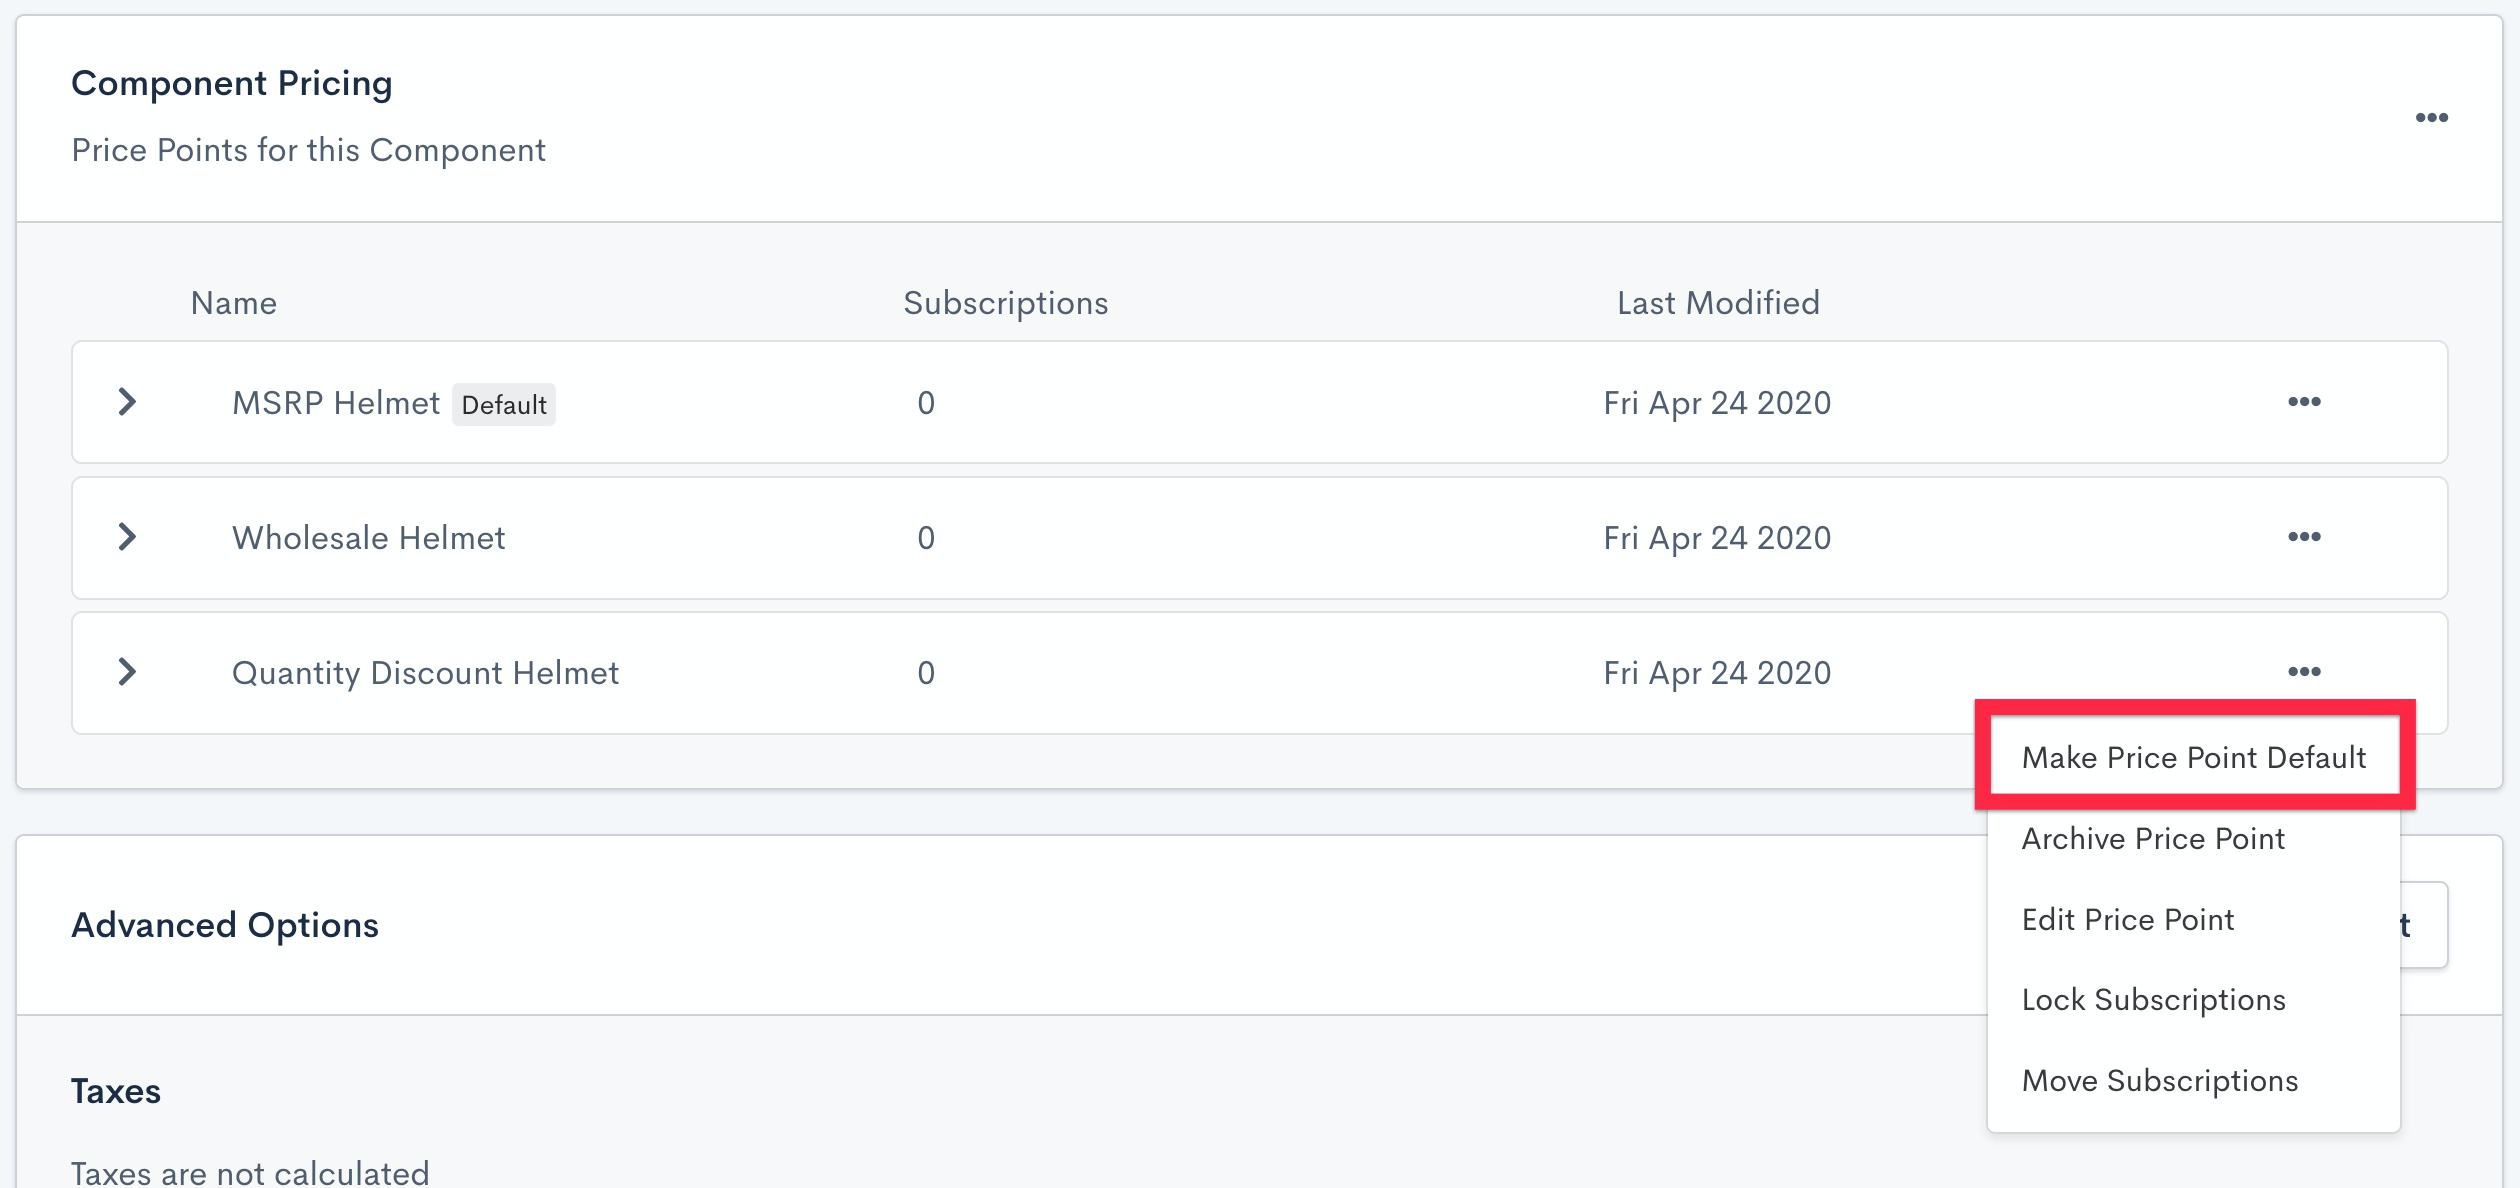Choose Archive Price Point option
Viewport: 2520px width, 1188px height.
coord(2153,838)
